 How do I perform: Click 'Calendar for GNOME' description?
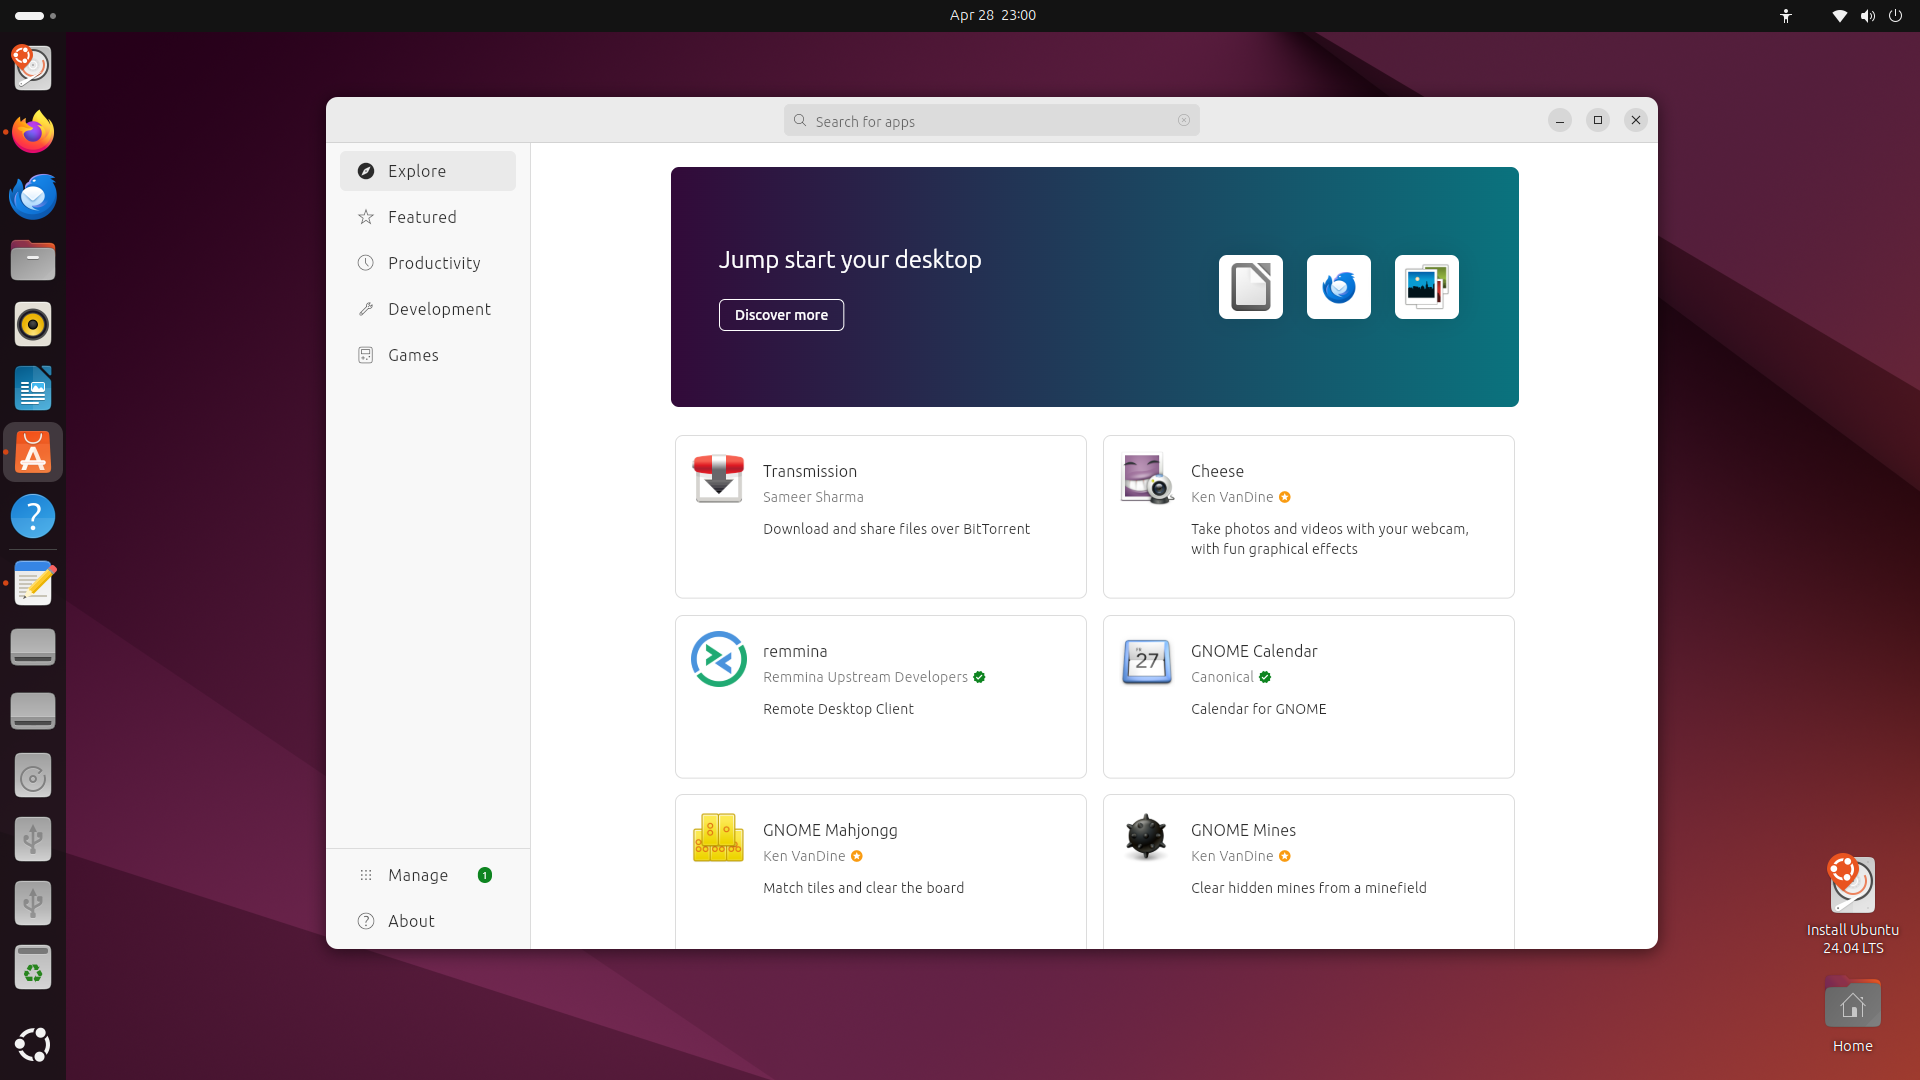pos(1258,709)
